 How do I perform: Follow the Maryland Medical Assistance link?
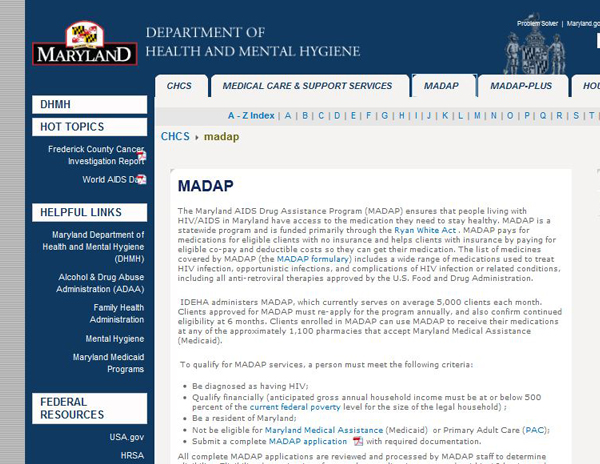point(324,430)
